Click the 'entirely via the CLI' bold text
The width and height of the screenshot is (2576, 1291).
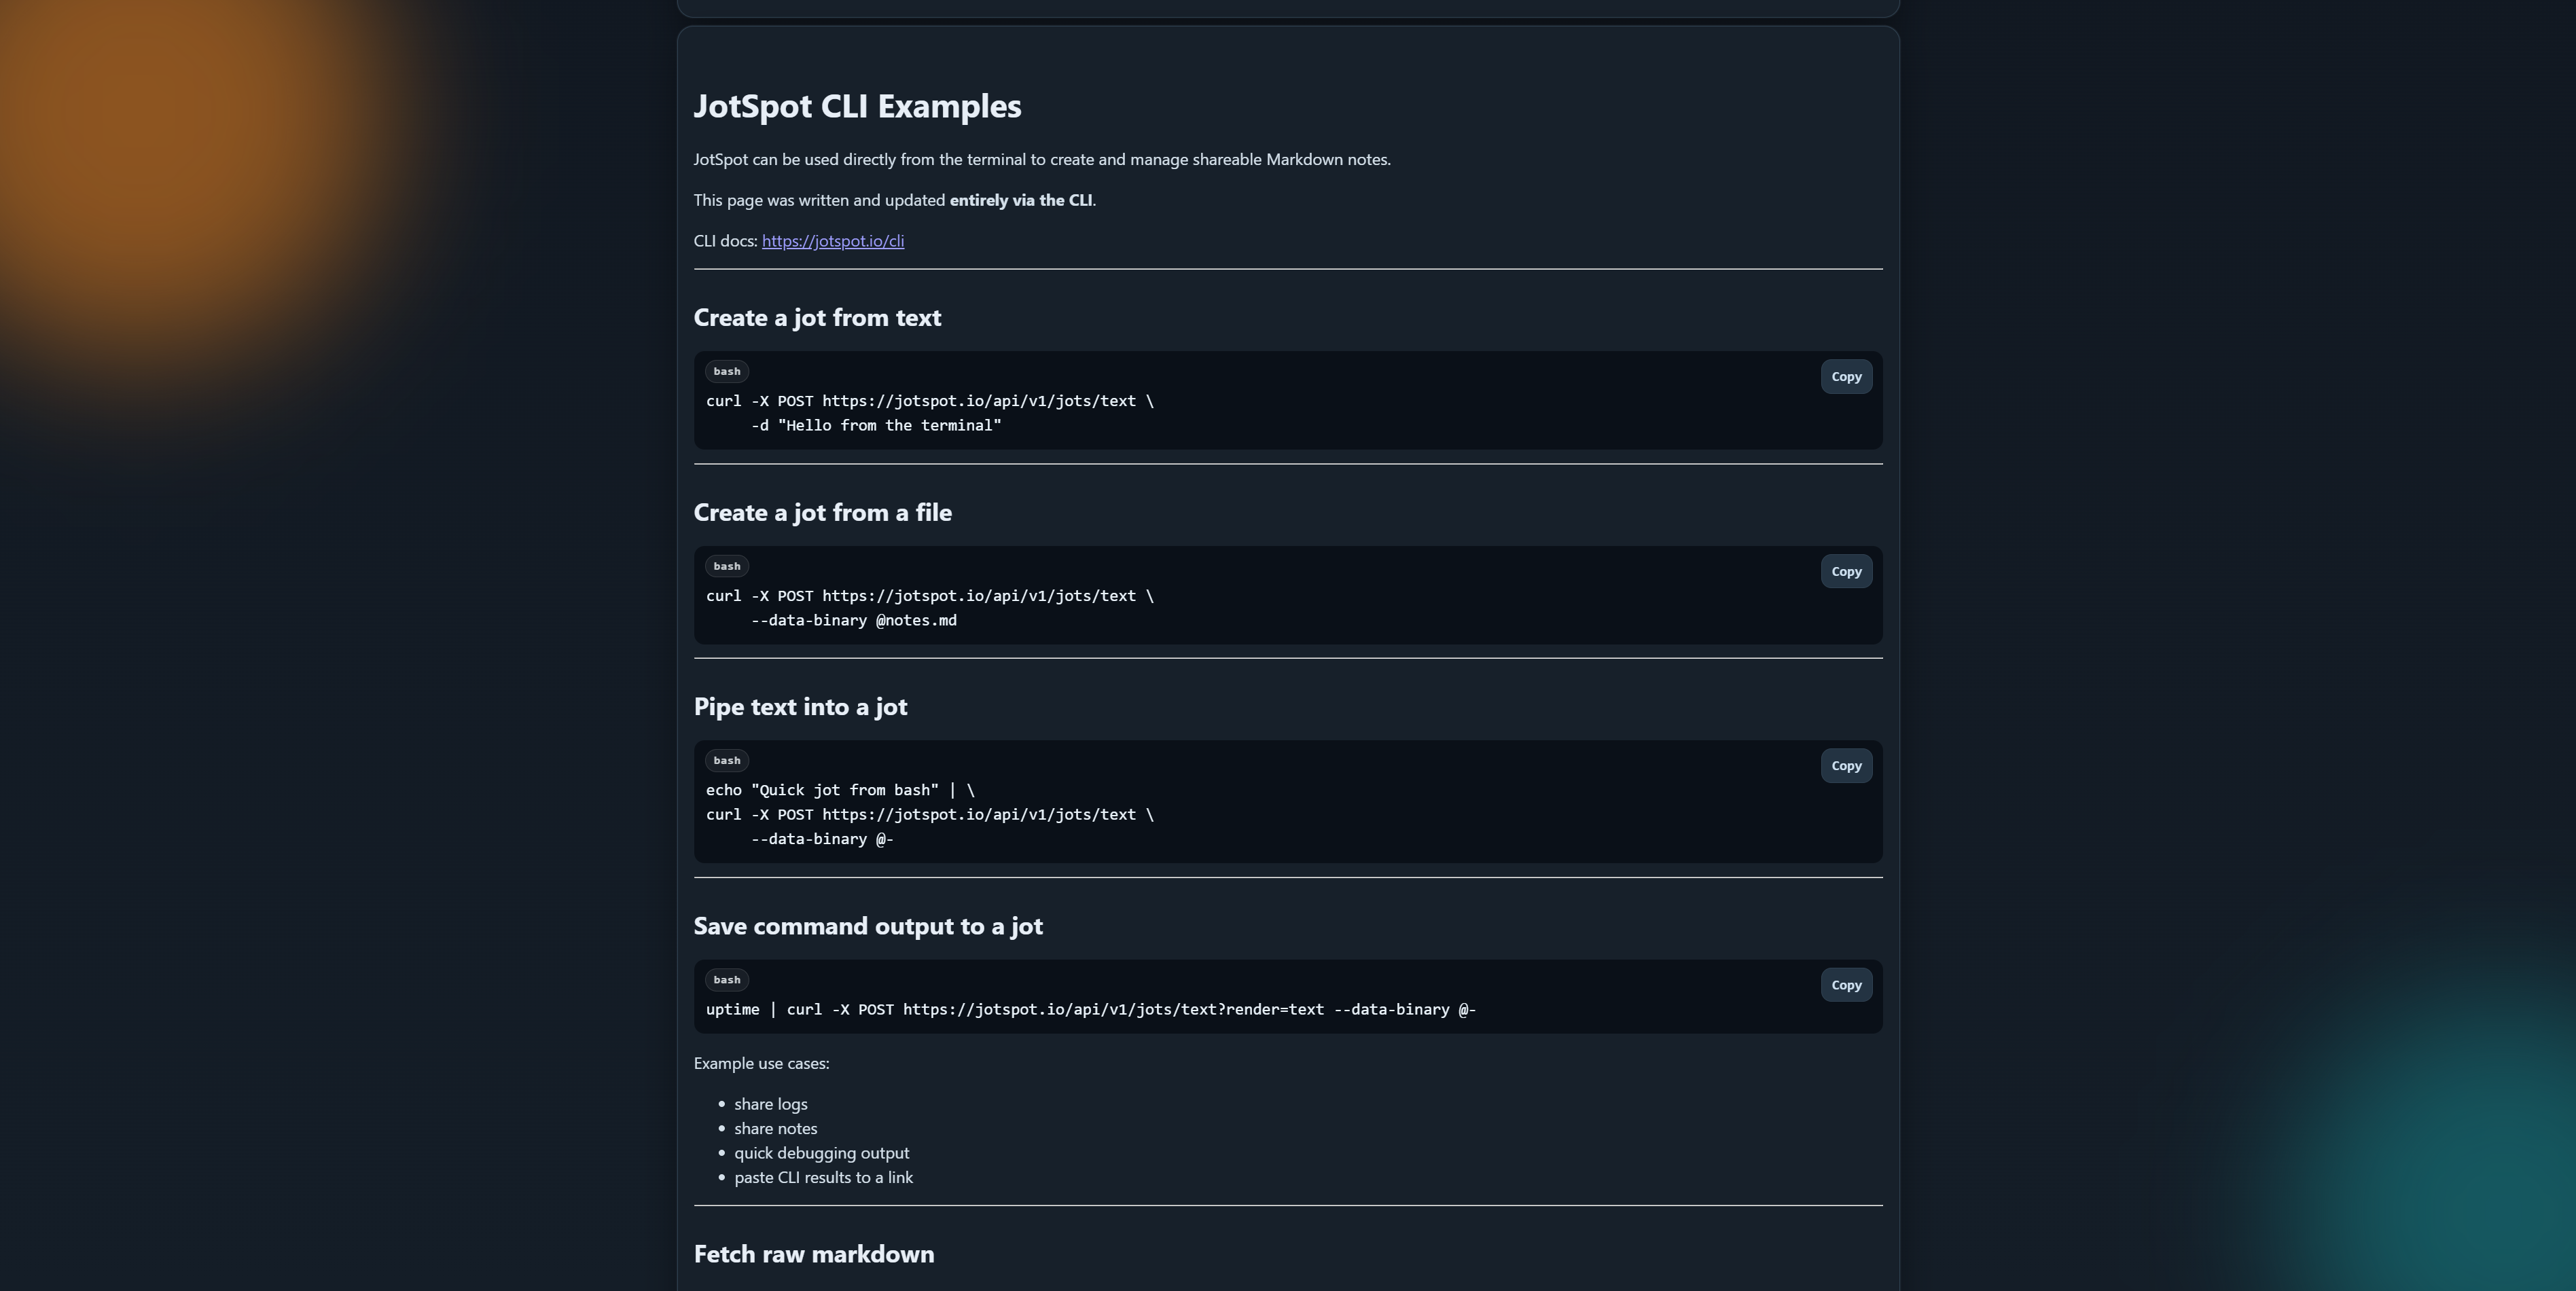(x=1020, y=199)
